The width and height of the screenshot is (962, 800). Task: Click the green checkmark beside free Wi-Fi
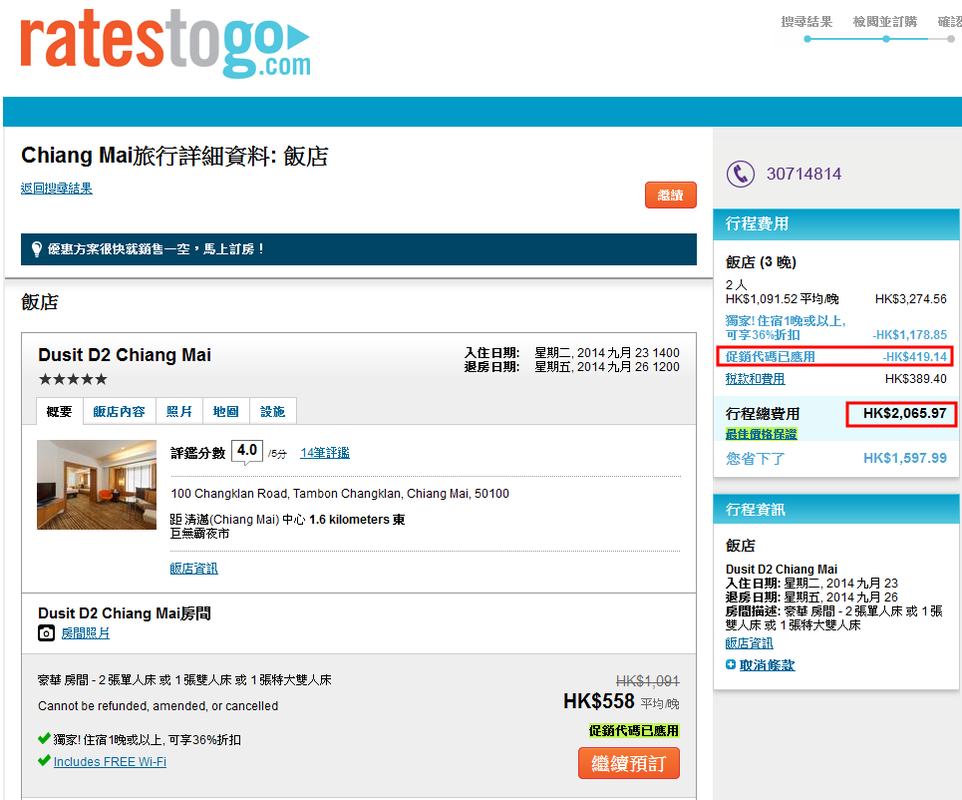tap(44, 761)
